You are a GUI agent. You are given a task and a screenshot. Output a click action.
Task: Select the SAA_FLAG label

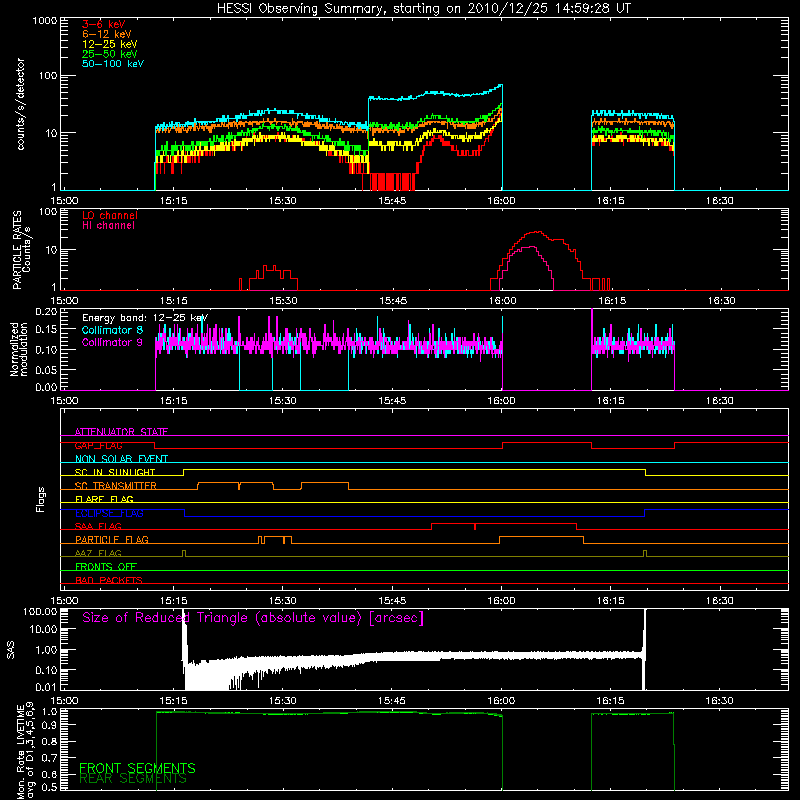click(98, 526)
